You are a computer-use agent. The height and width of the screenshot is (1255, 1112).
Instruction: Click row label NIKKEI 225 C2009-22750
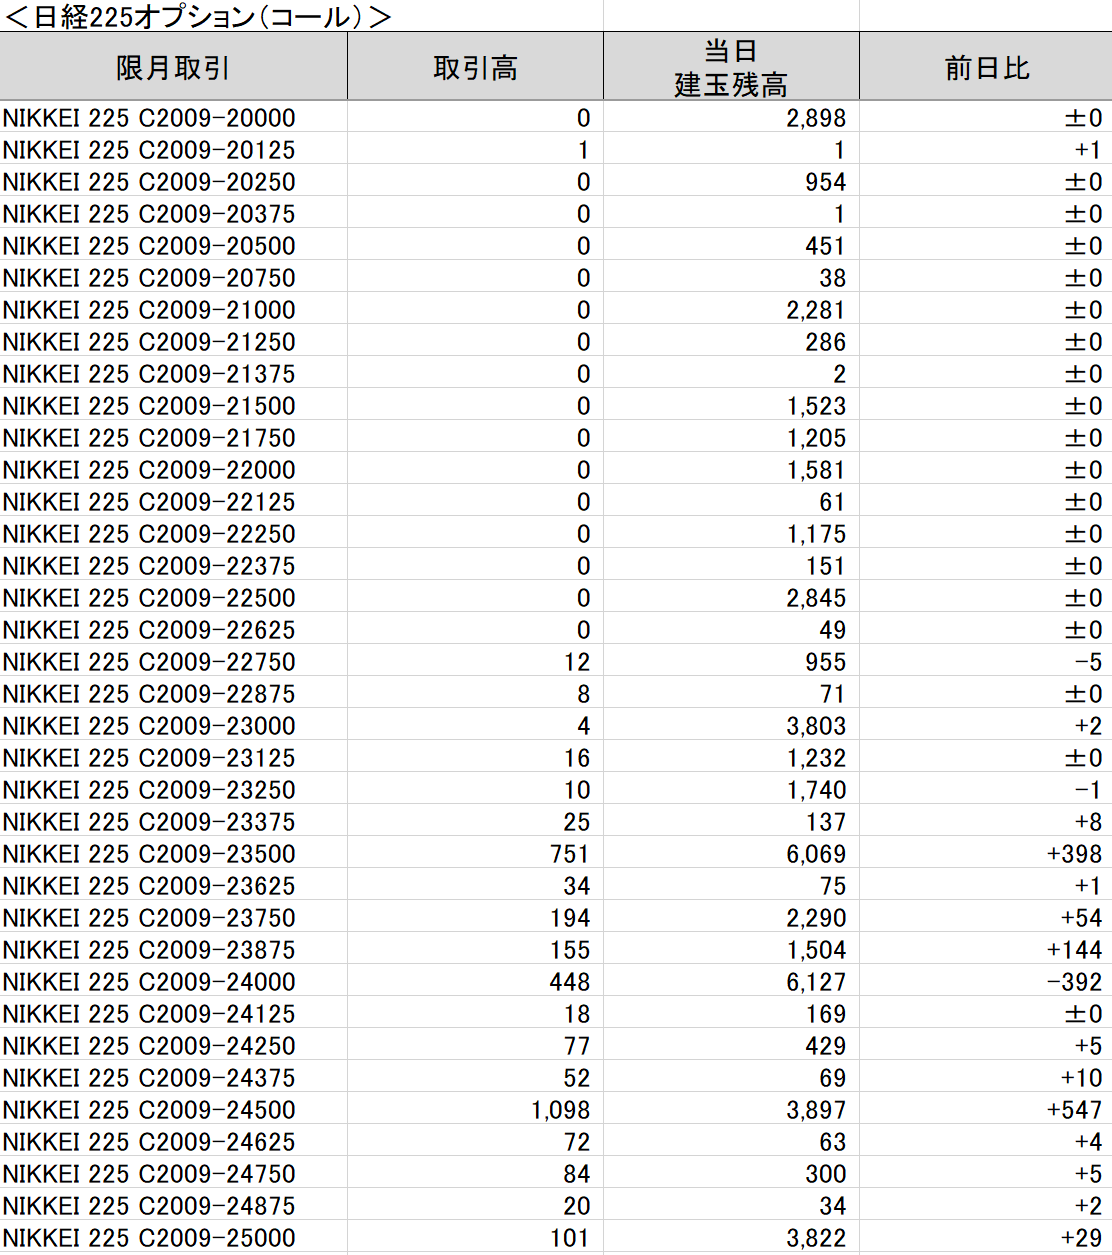coord(149,662)
